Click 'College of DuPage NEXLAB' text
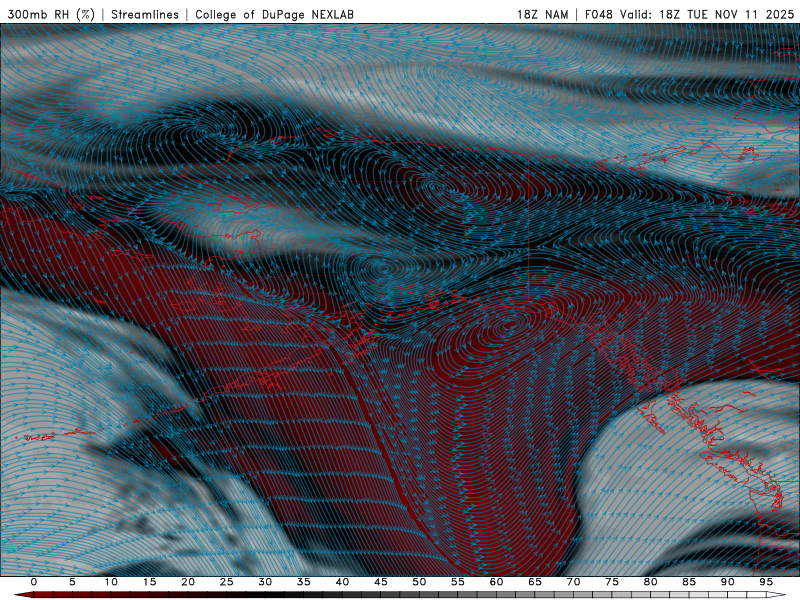Image resolution: width=800 pixels, height=600 pixels. pyautogui.click(x=274, y=14)
